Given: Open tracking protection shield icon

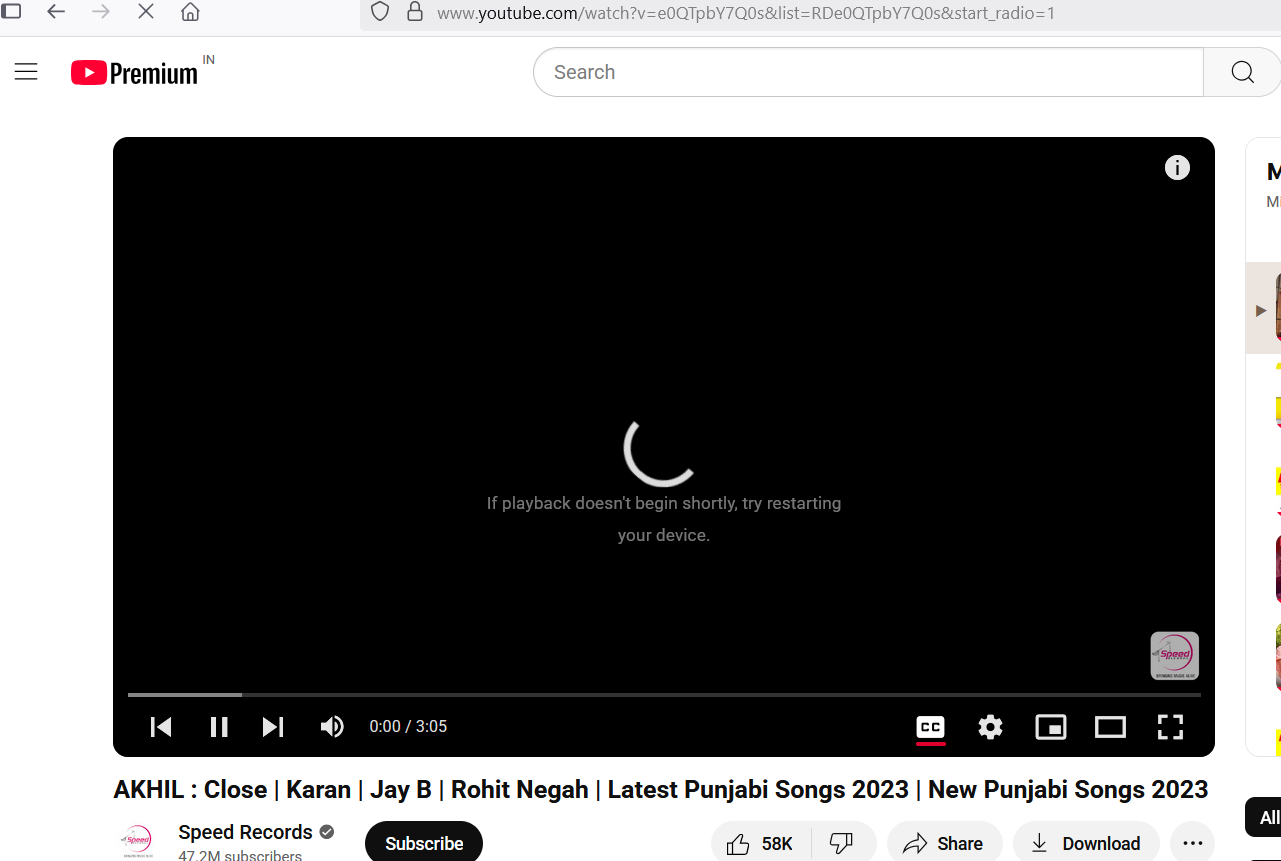Looking at the screenshot, I should pos(379,12).
